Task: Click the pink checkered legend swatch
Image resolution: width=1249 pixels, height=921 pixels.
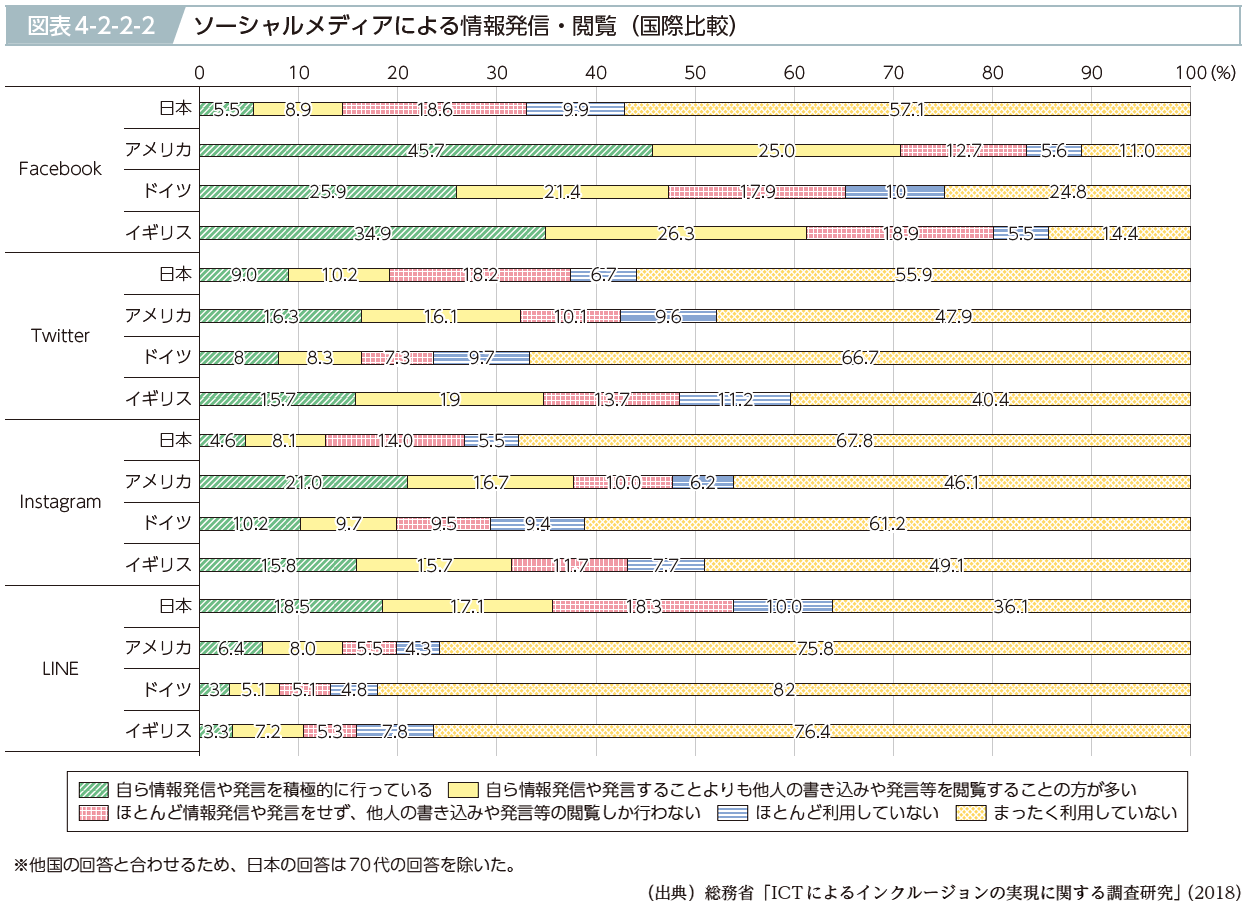Action: point(93,812)
